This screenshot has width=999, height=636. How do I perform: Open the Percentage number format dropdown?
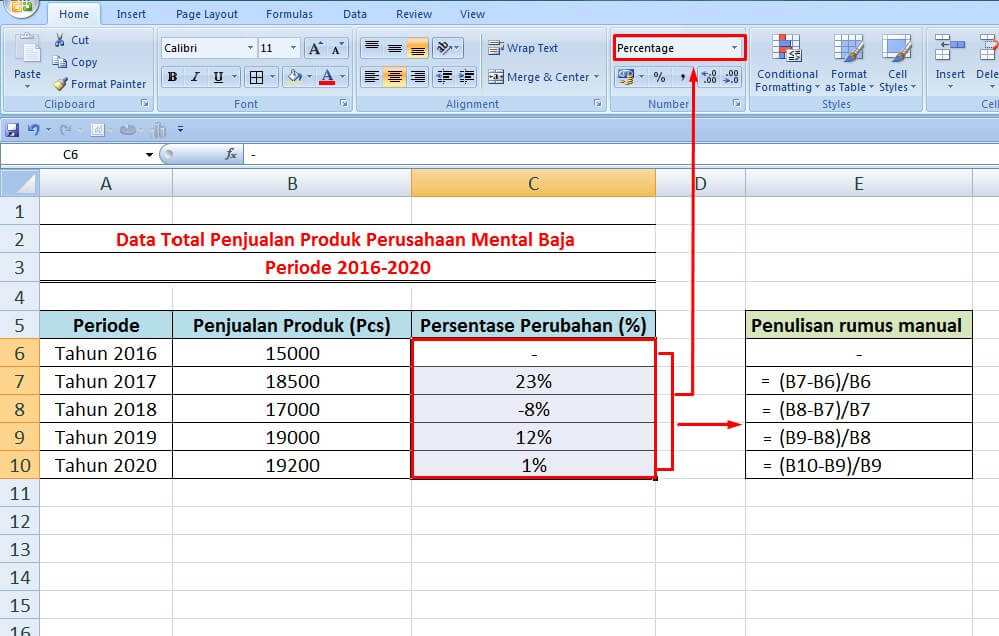pyautogui.click(x=736, y=47)
